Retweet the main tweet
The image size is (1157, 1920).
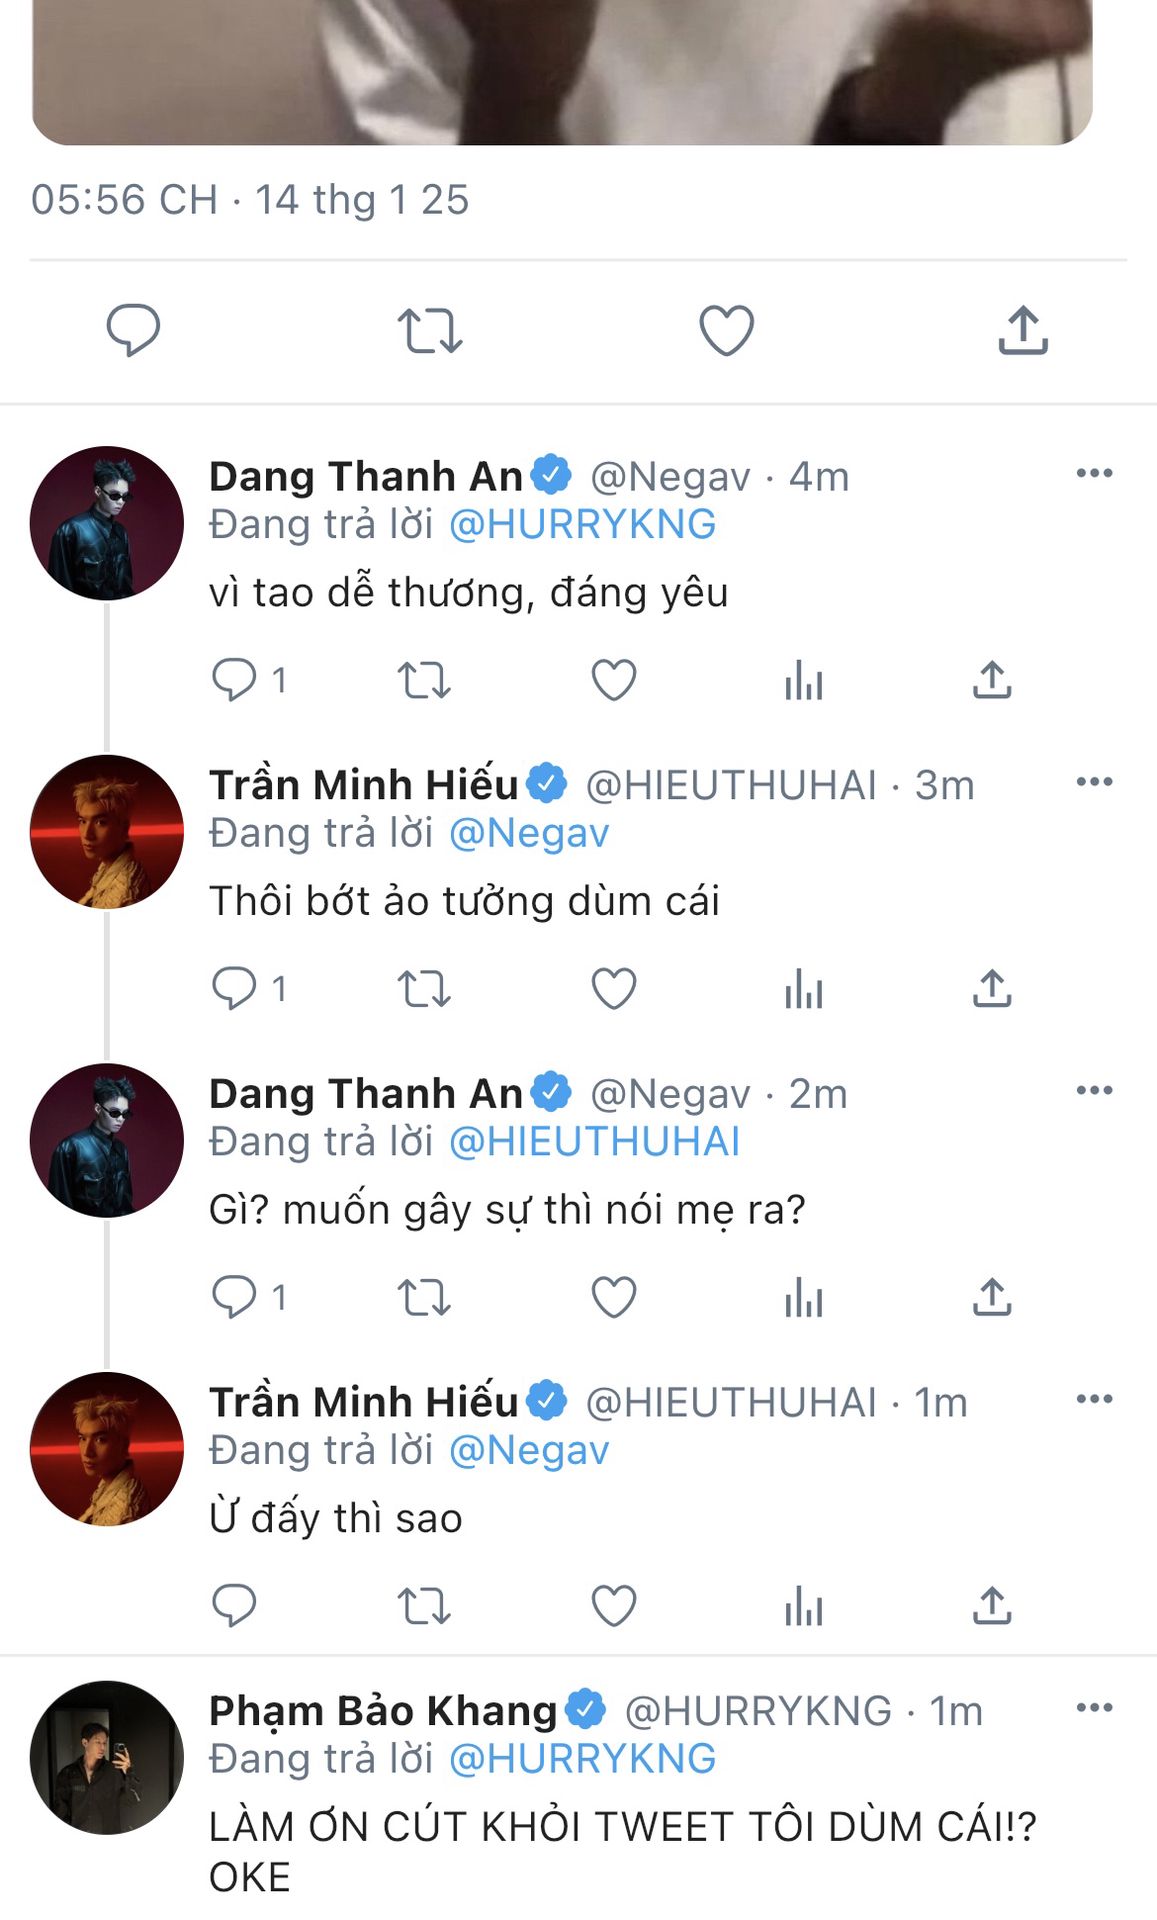pos(430,331)
